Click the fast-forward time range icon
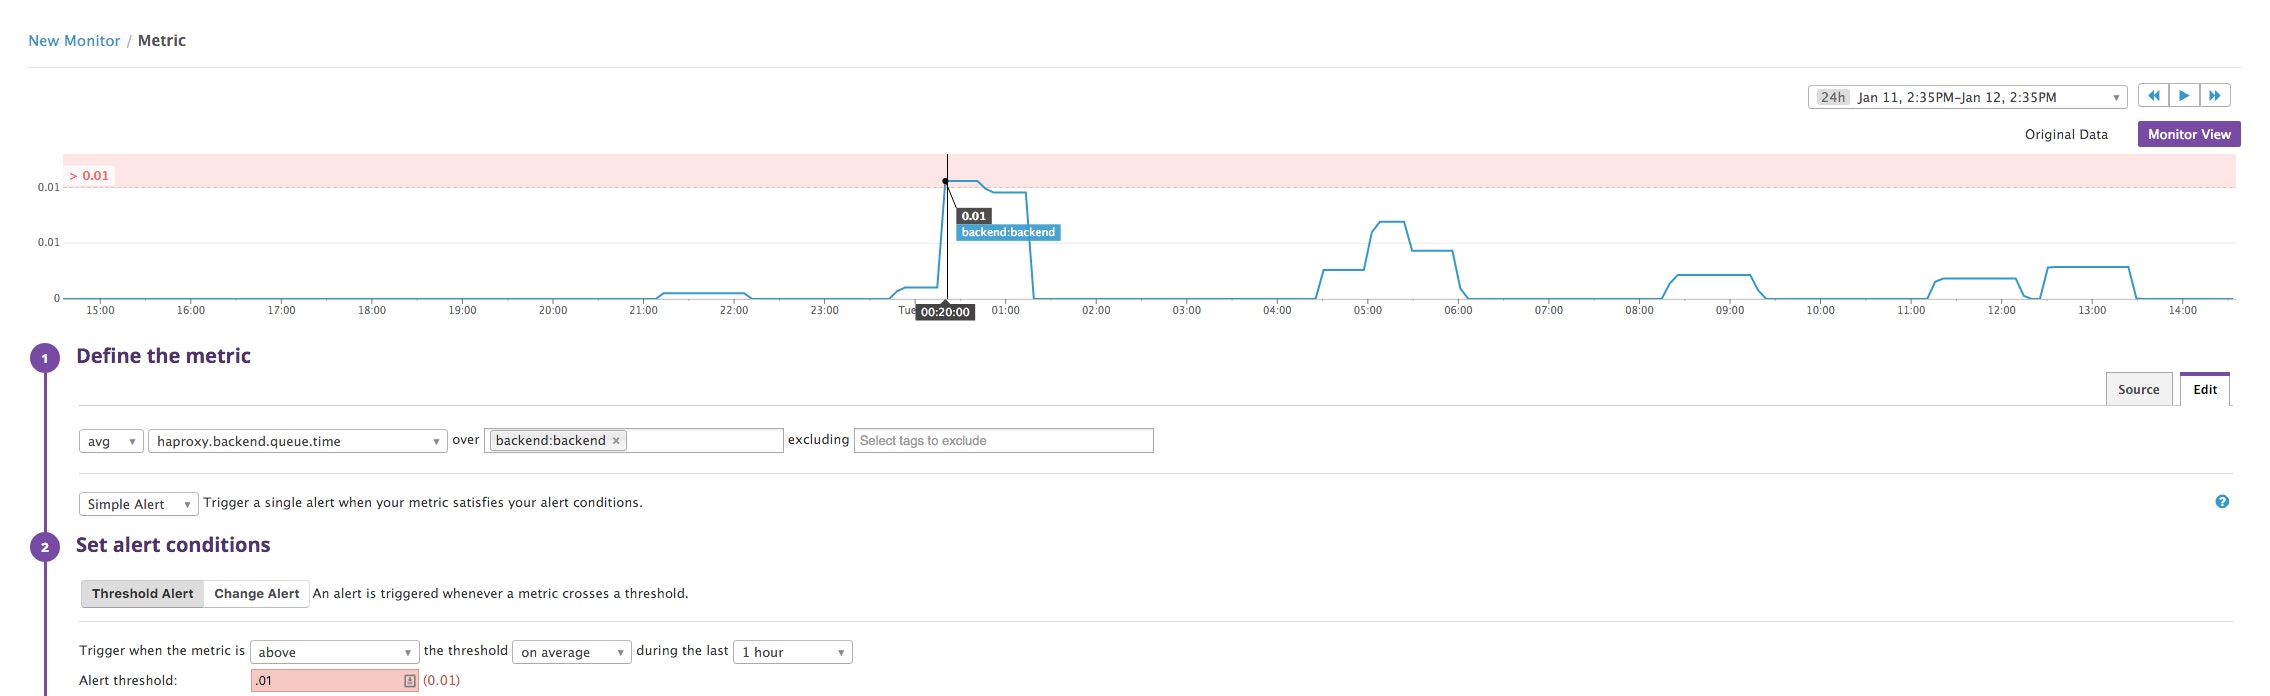2270x696 pixels. (x=2215, y=96)
